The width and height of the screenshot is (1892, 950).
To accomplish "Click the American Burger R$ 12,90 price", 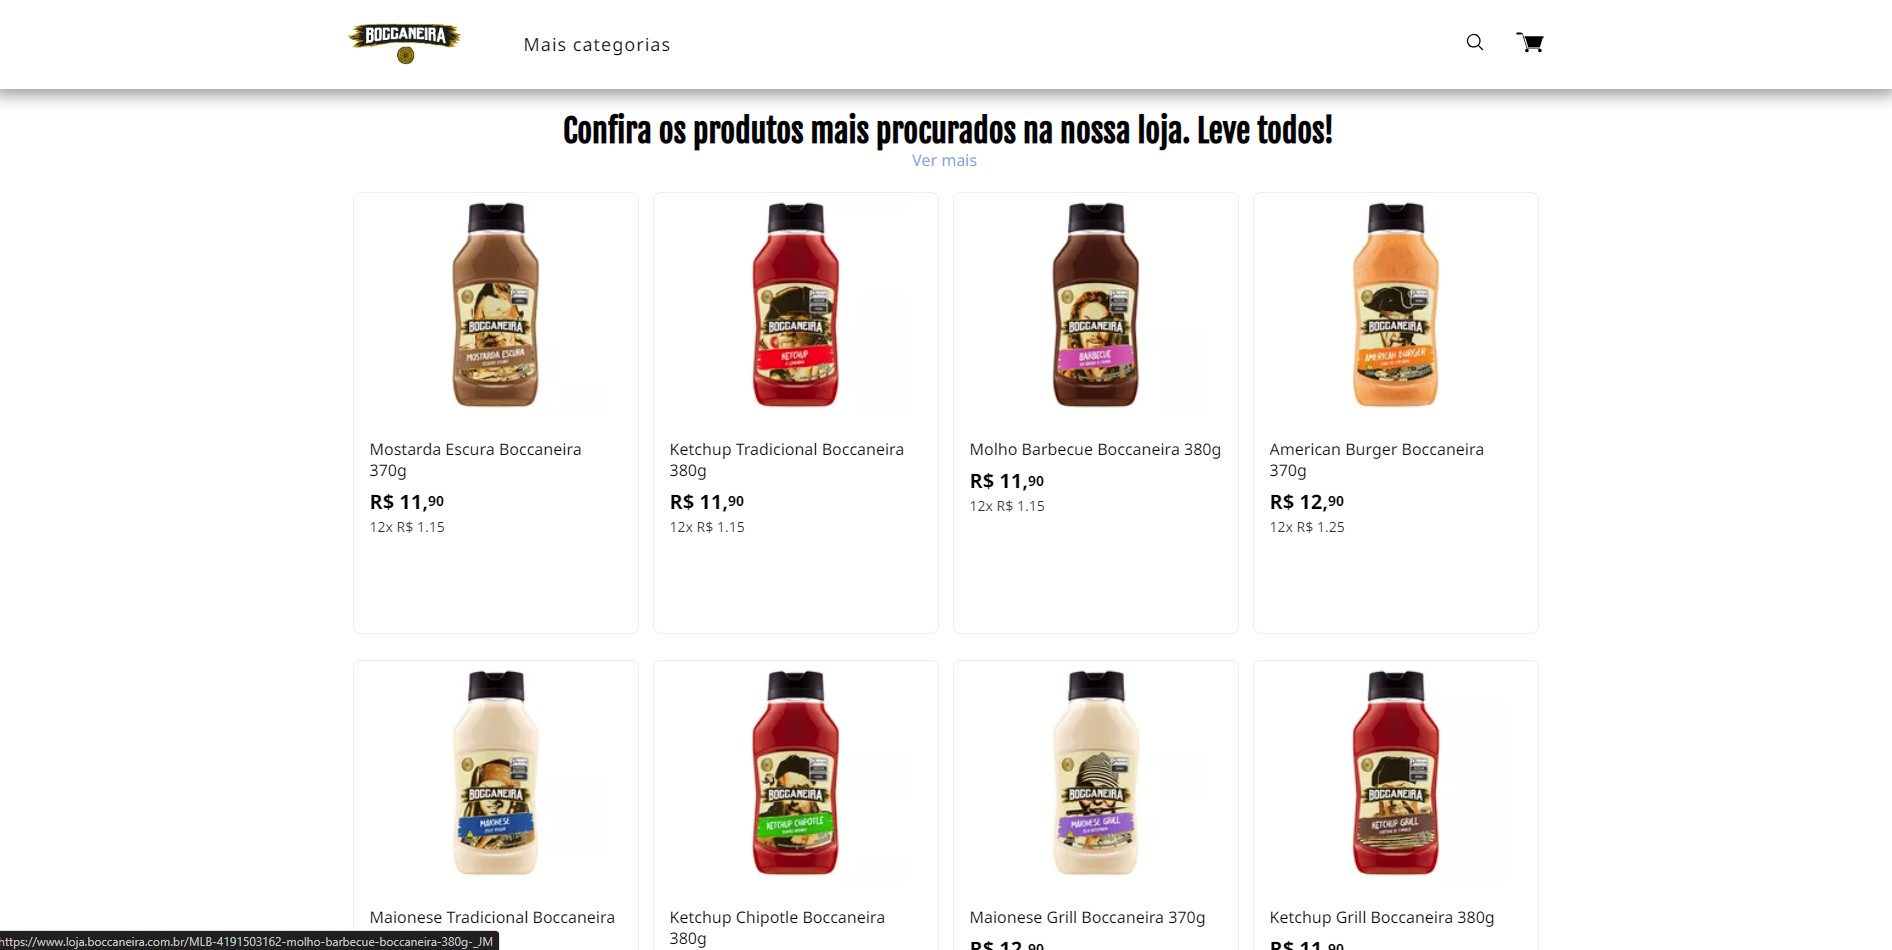I will coord(1306,502).
